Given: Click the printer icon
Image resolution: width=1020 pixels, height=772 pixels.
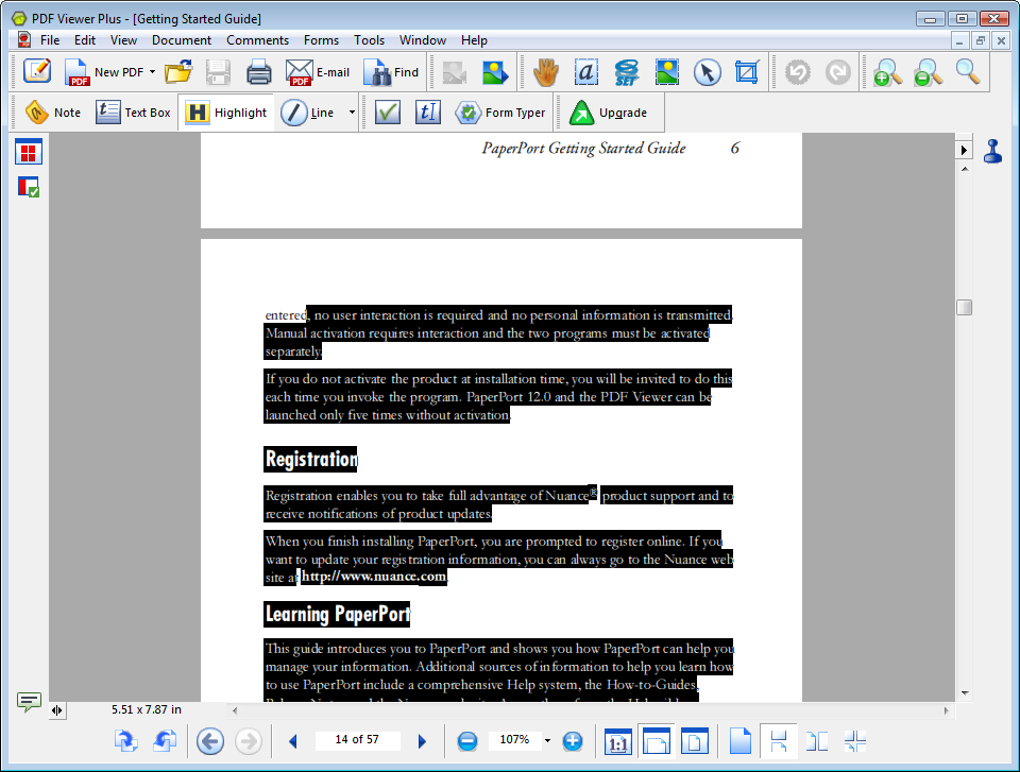Looking at the screenshot, I should 258,72.
